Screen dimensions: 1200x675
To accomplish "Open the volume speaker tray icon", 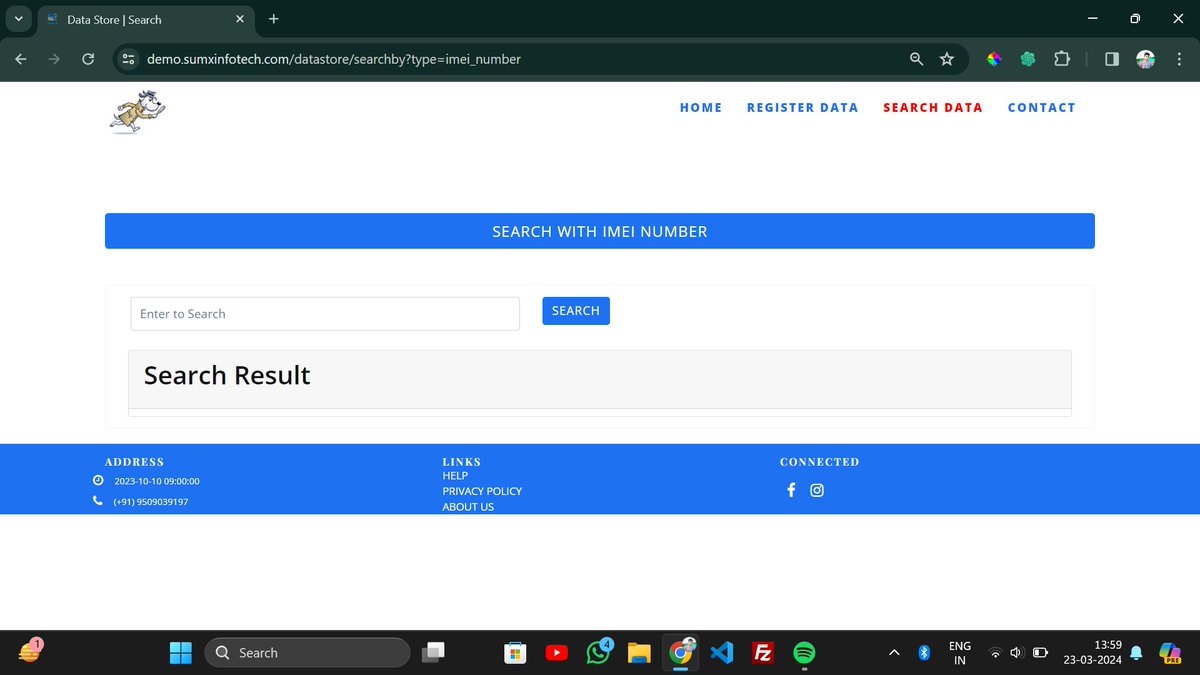I will [x=1017, y=653].
